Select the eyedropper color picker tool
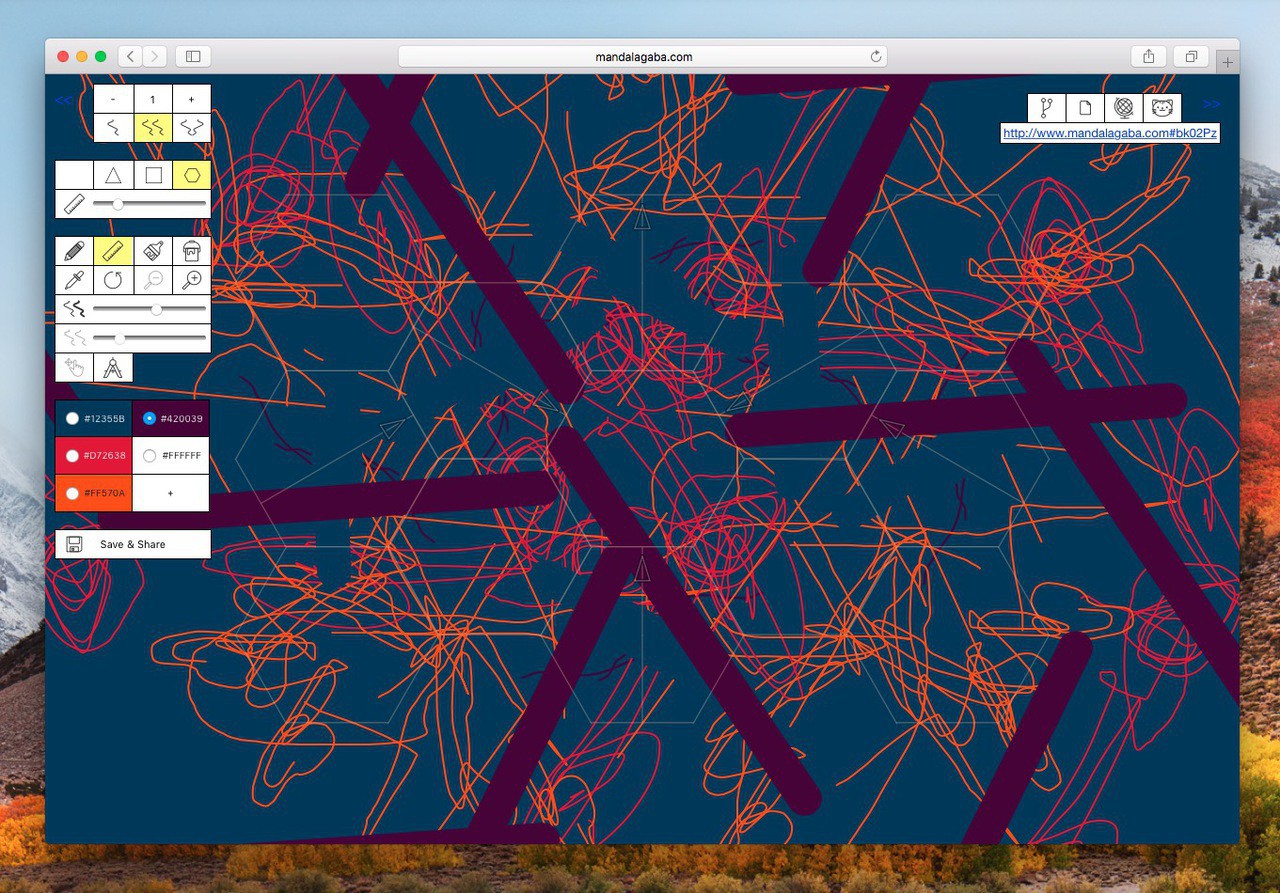Viewport: 1280px width, 893px height. tap(74, 280)
